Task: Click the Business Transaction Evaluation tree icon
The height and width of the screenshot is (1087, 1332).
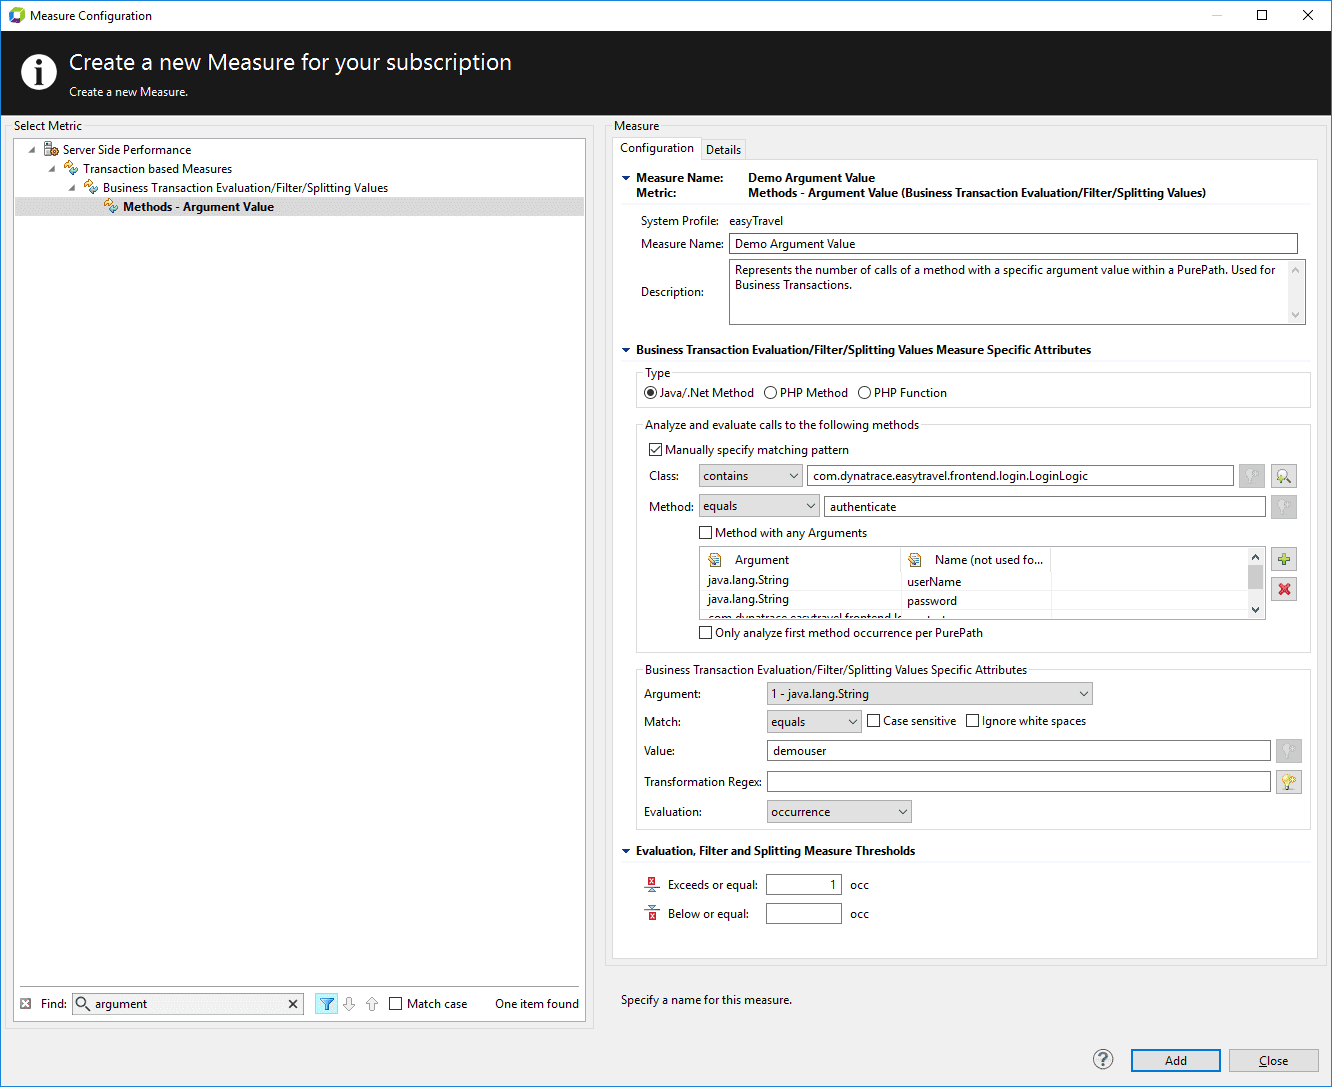Action: 91,187
